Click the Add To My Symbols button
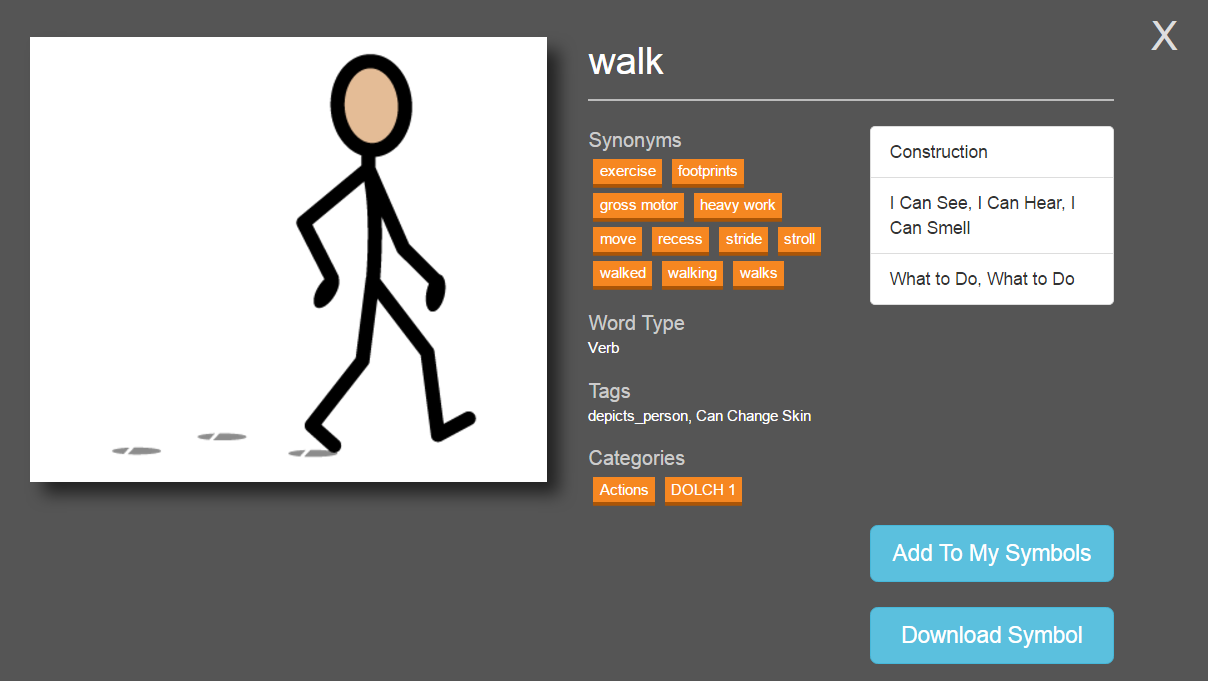Screen dimensions: 1208x681 tap(991, 553)
